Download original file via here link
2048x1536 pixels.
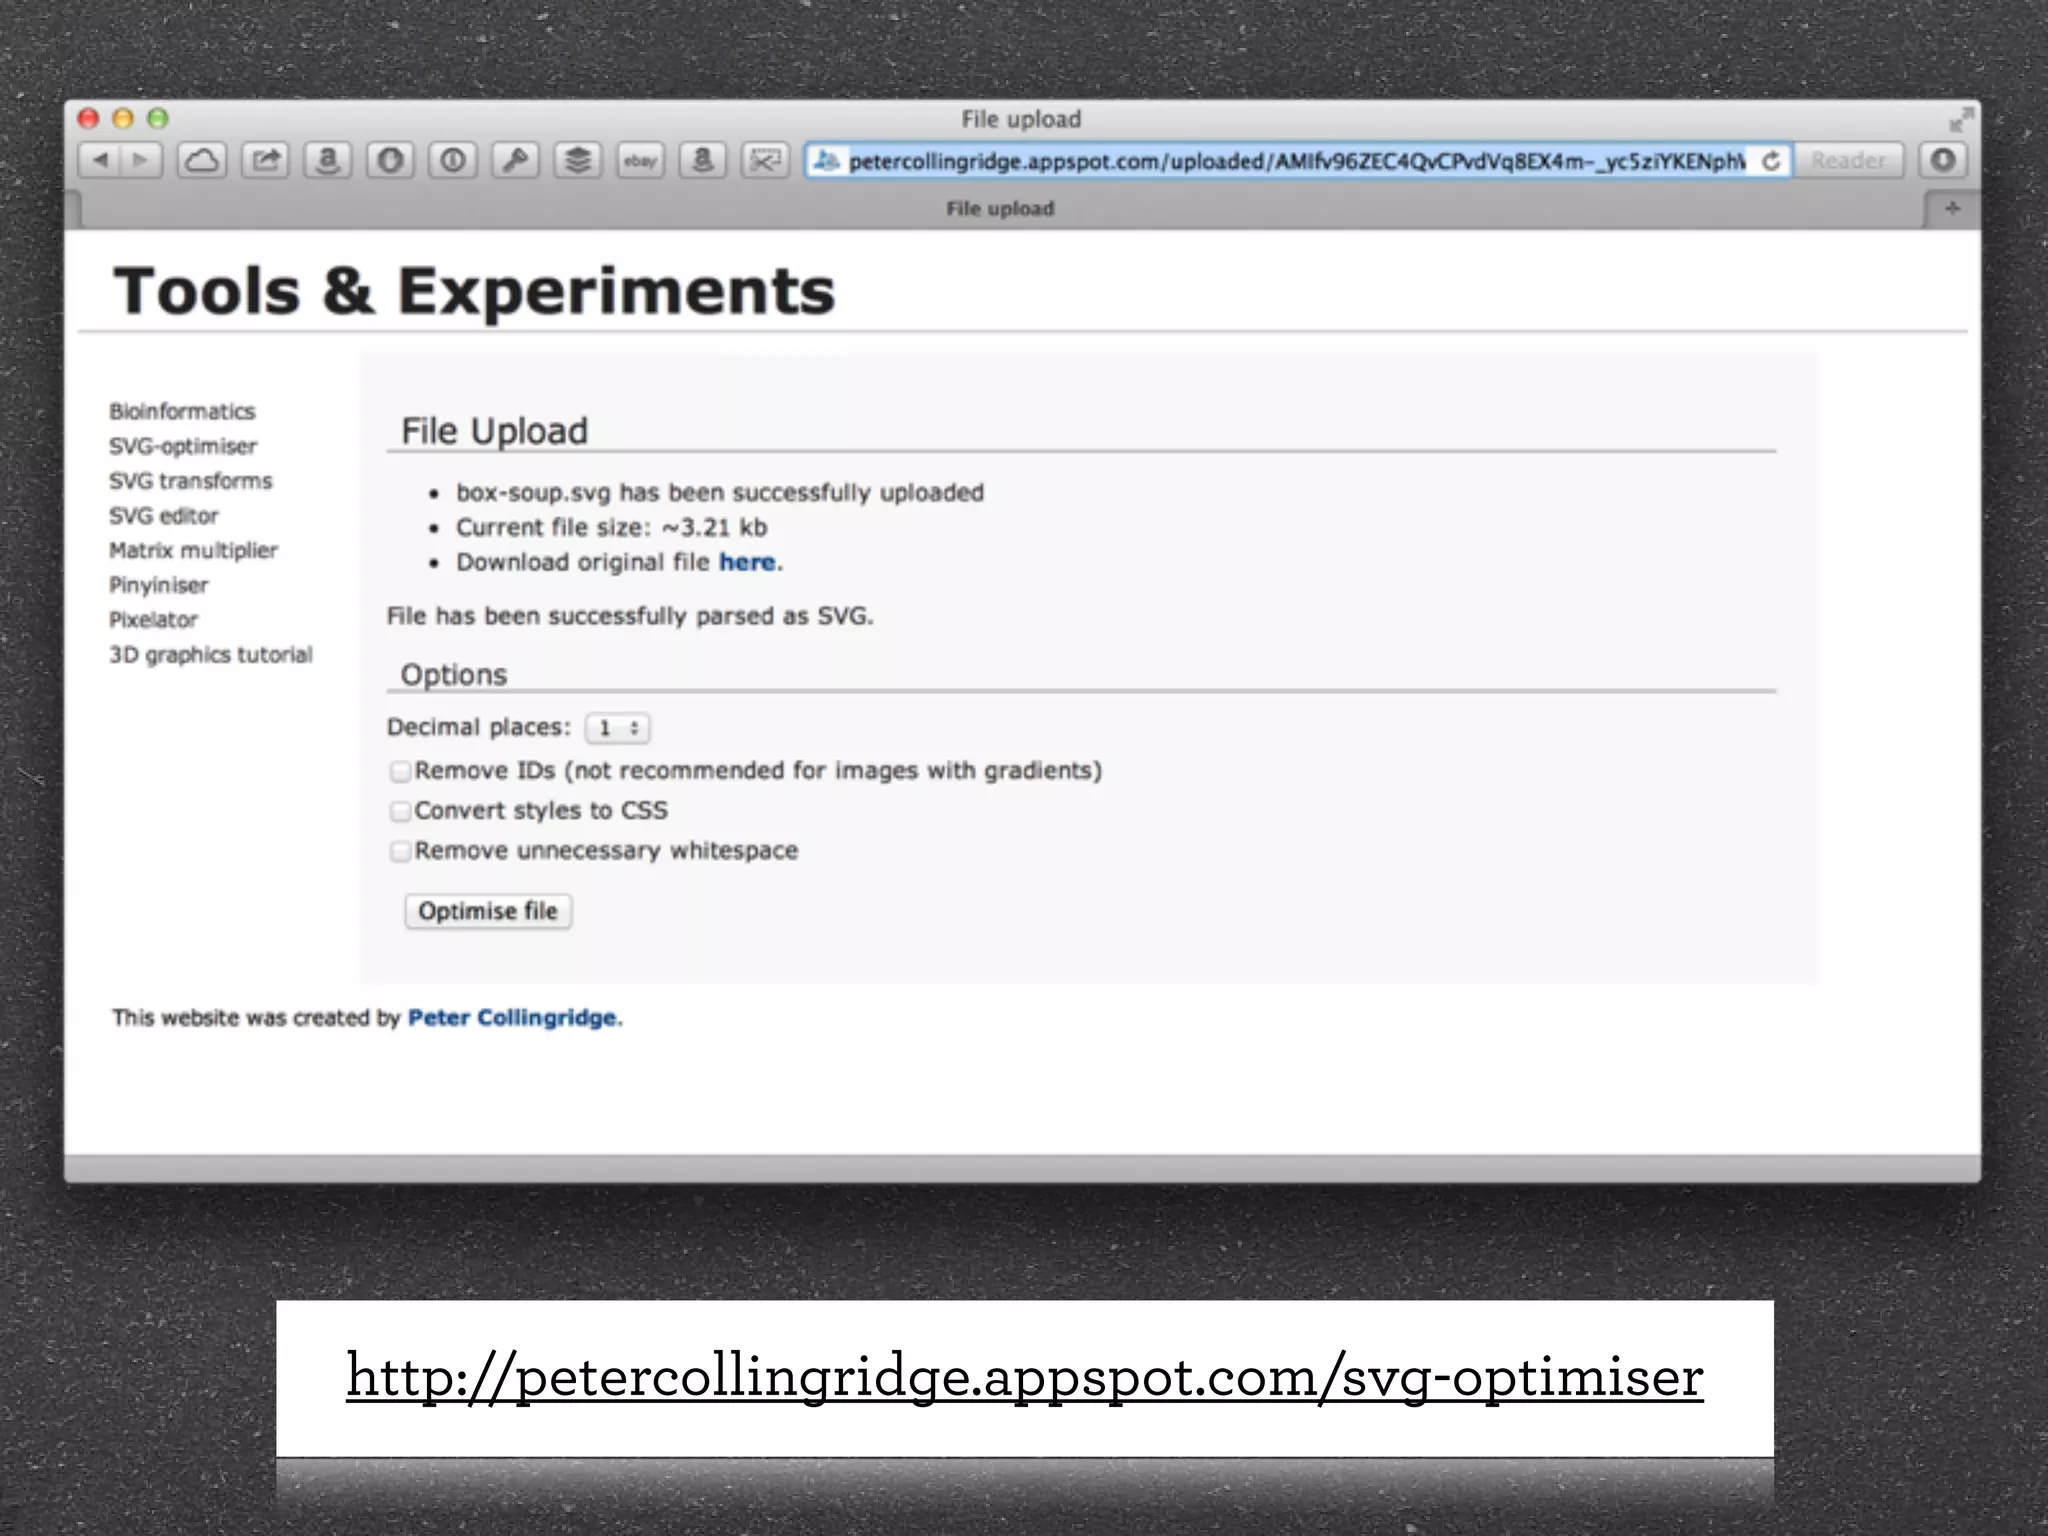click(747, 562)
